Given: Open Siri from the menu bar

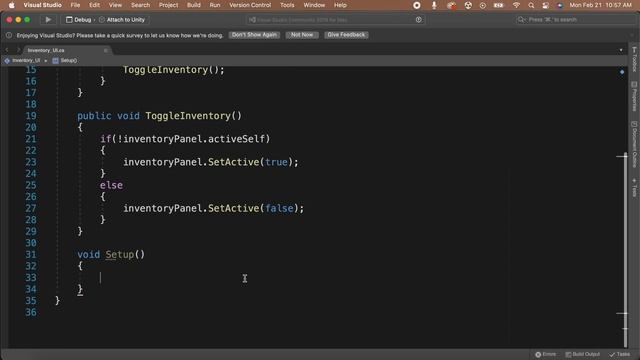Looking at the screenshot, I should (x=560, y=5).
